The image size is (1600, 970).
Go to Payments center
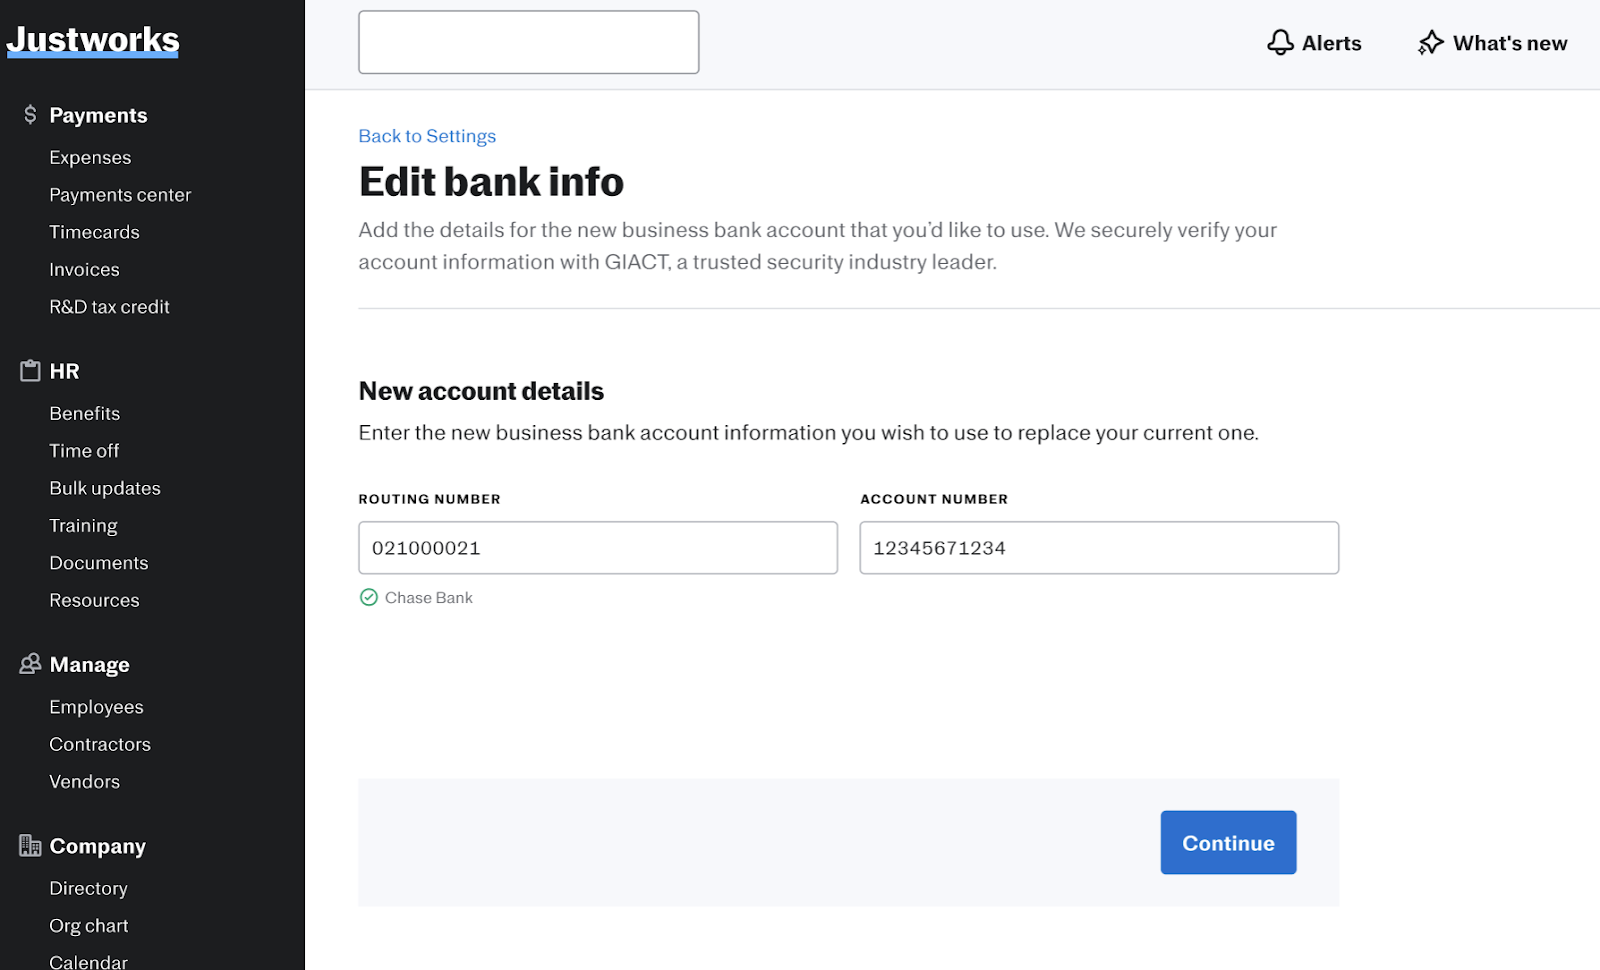[120, 195]
